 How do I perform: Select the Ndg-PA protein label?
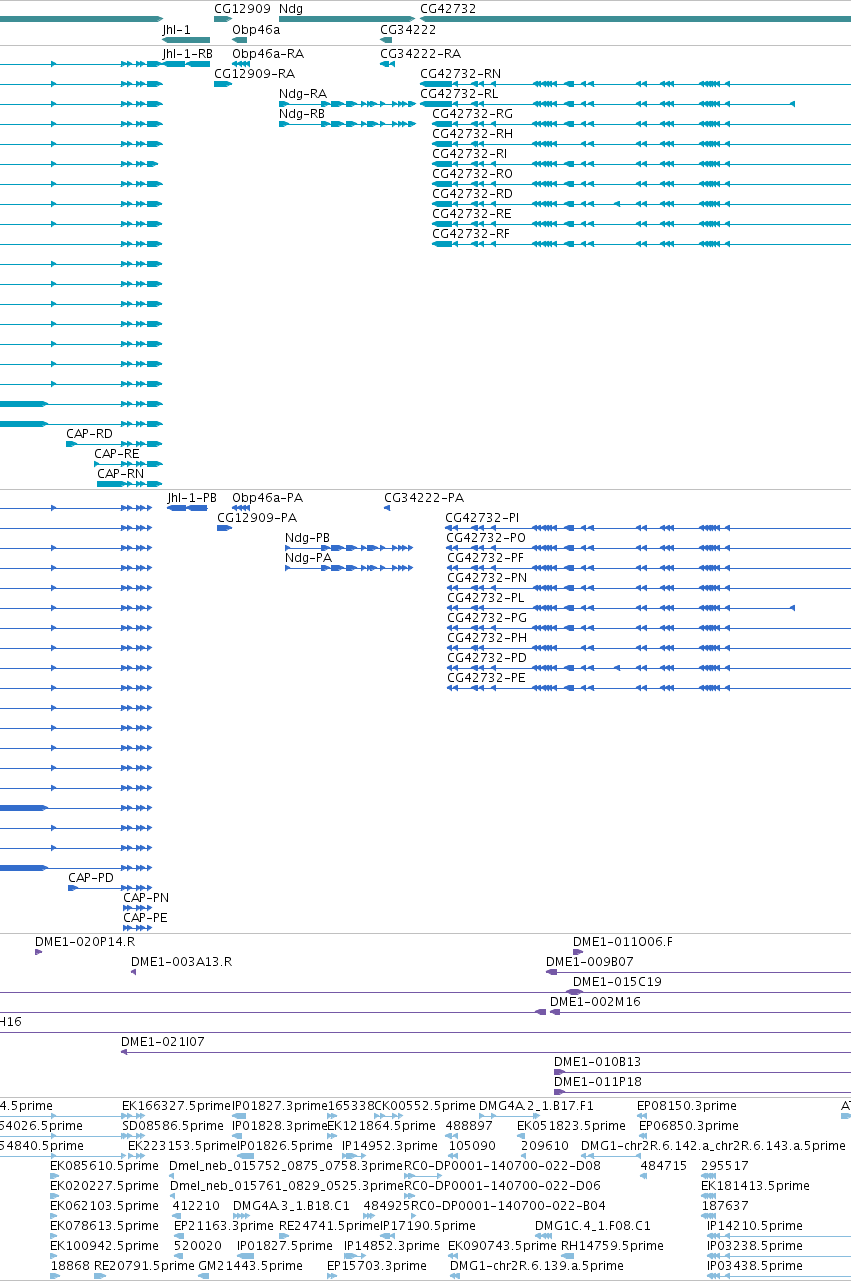click(x=308, y=558)
